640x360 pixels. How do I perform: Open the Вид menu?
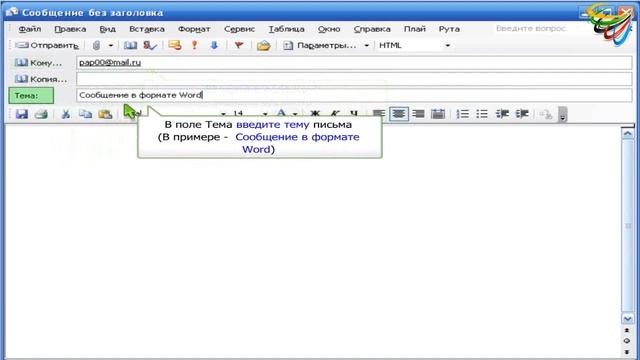click(107, 29)
